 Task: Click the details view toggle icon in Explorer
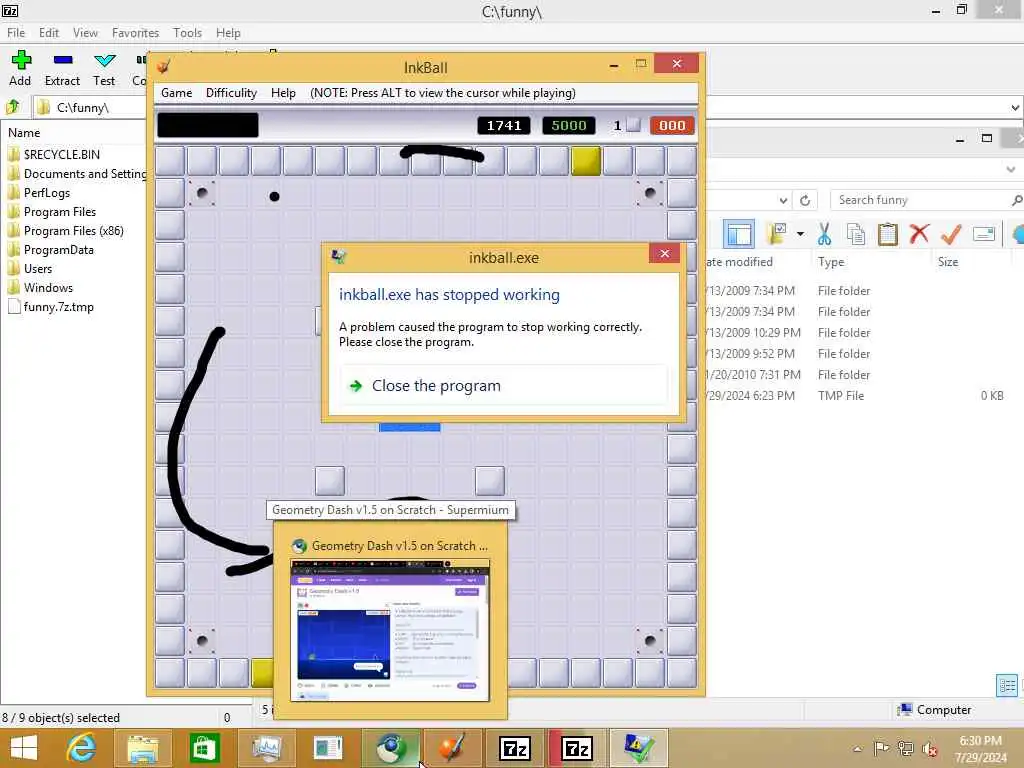[1007, 685]
